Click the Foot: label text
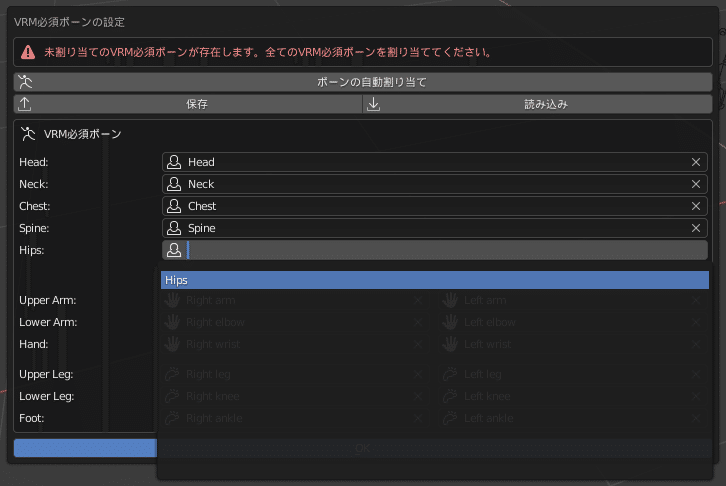The width and height of the screenshot is (726, 486). pyautogui.click(x=32, y=418)
